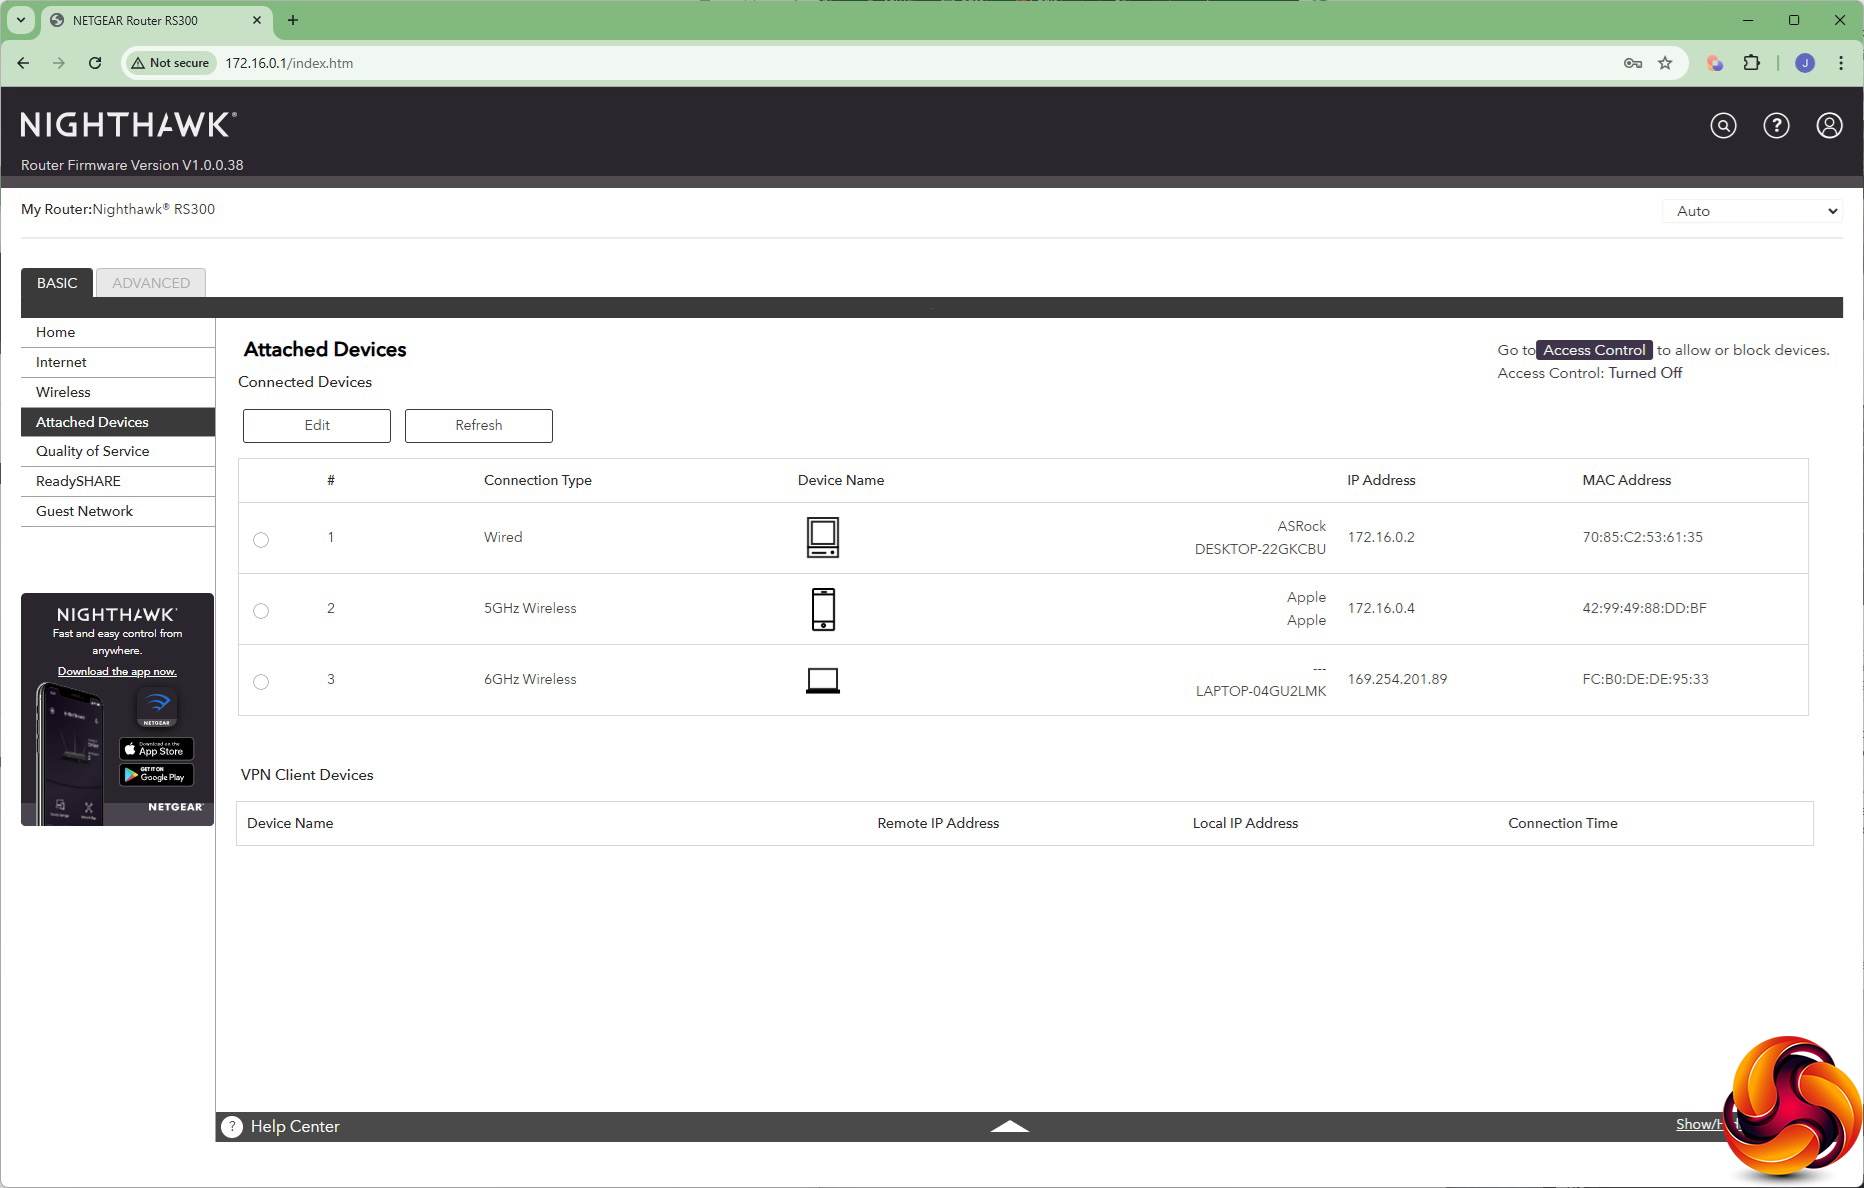Reload the router page
The width and height of the screenshot is (1864, 1188).
[95, 63]
